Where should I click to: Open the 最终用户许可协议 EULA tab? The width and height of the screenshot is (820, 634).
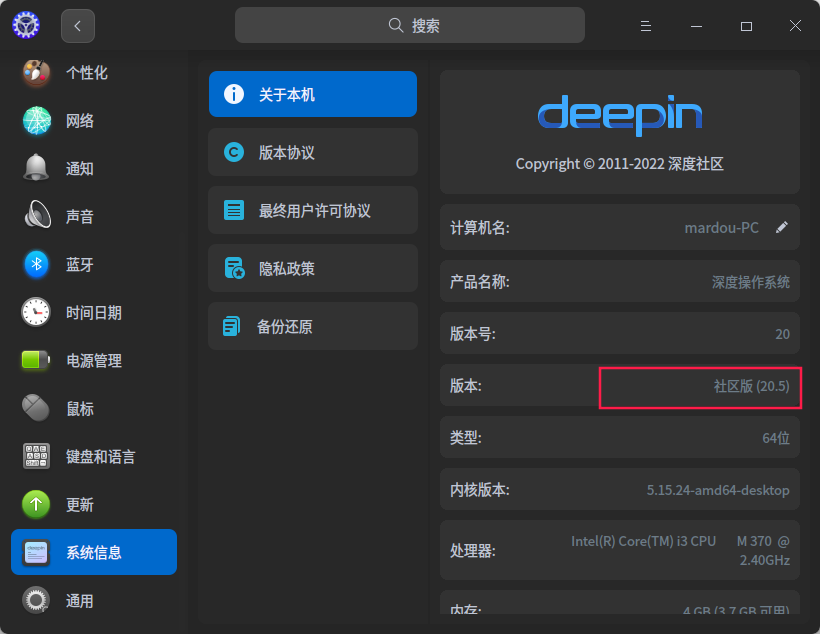tap(313, 210)
